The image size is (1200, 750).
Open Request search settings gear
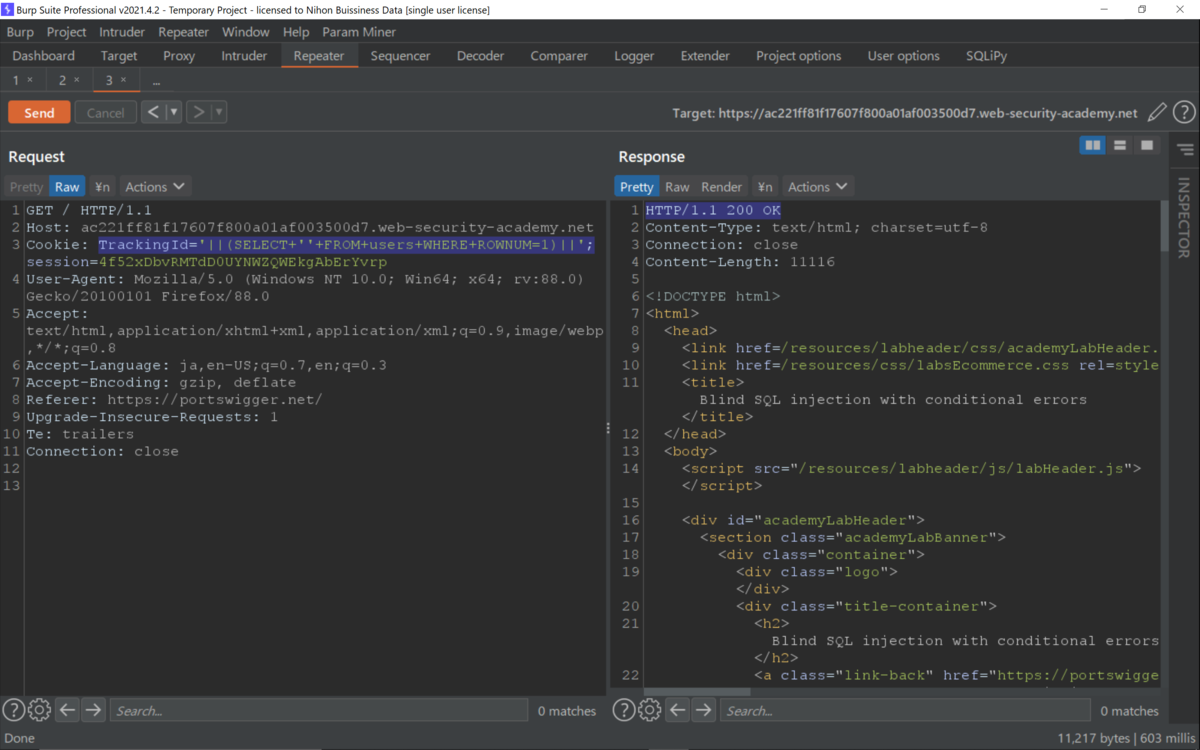pos(39,710)
